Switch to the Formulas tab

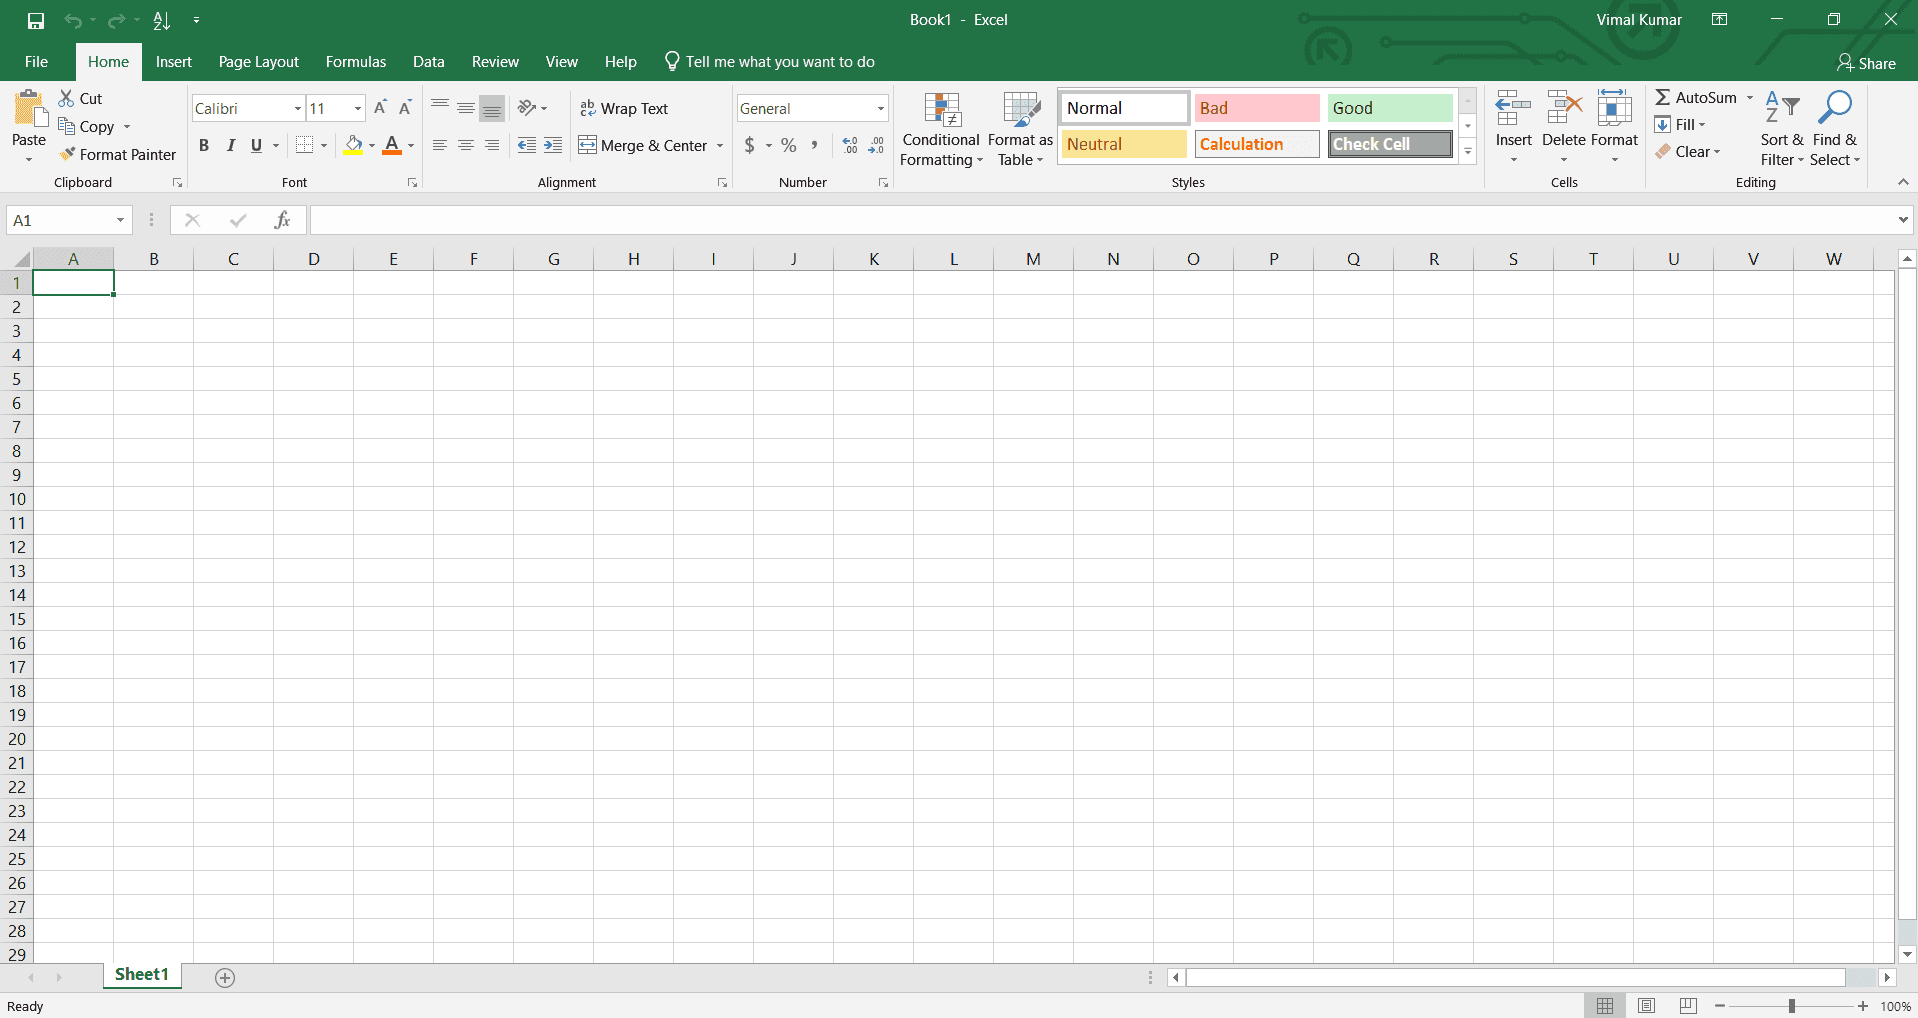[x=355, y=61]
